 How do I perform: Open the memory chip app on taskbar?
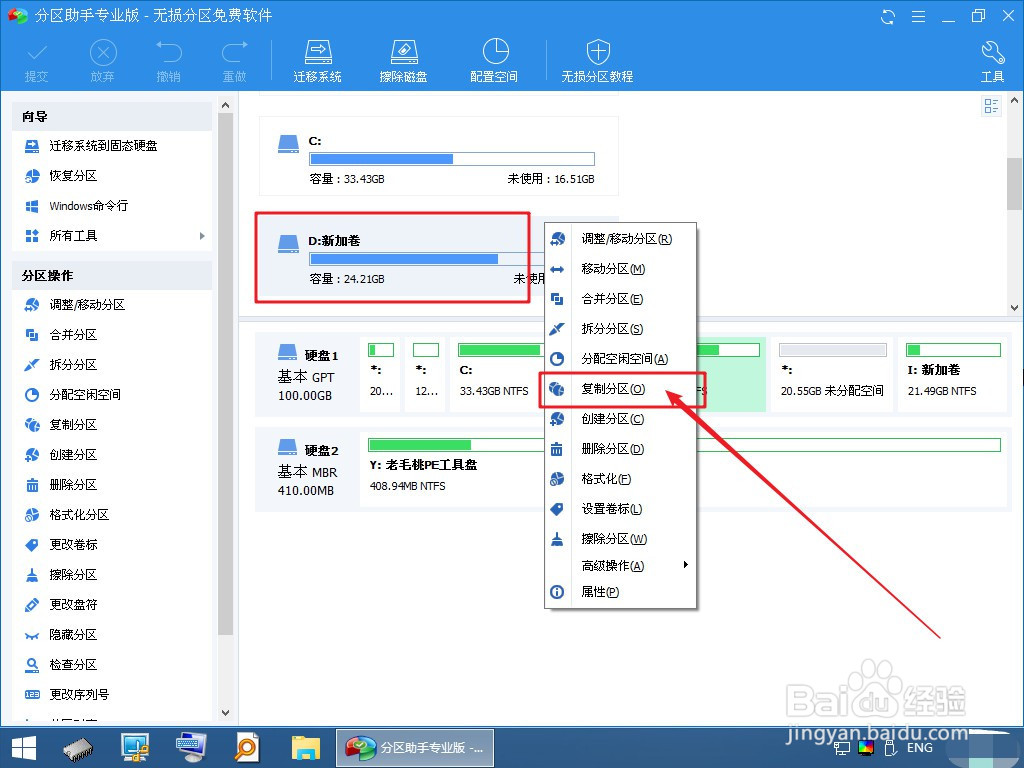(78, 748)
